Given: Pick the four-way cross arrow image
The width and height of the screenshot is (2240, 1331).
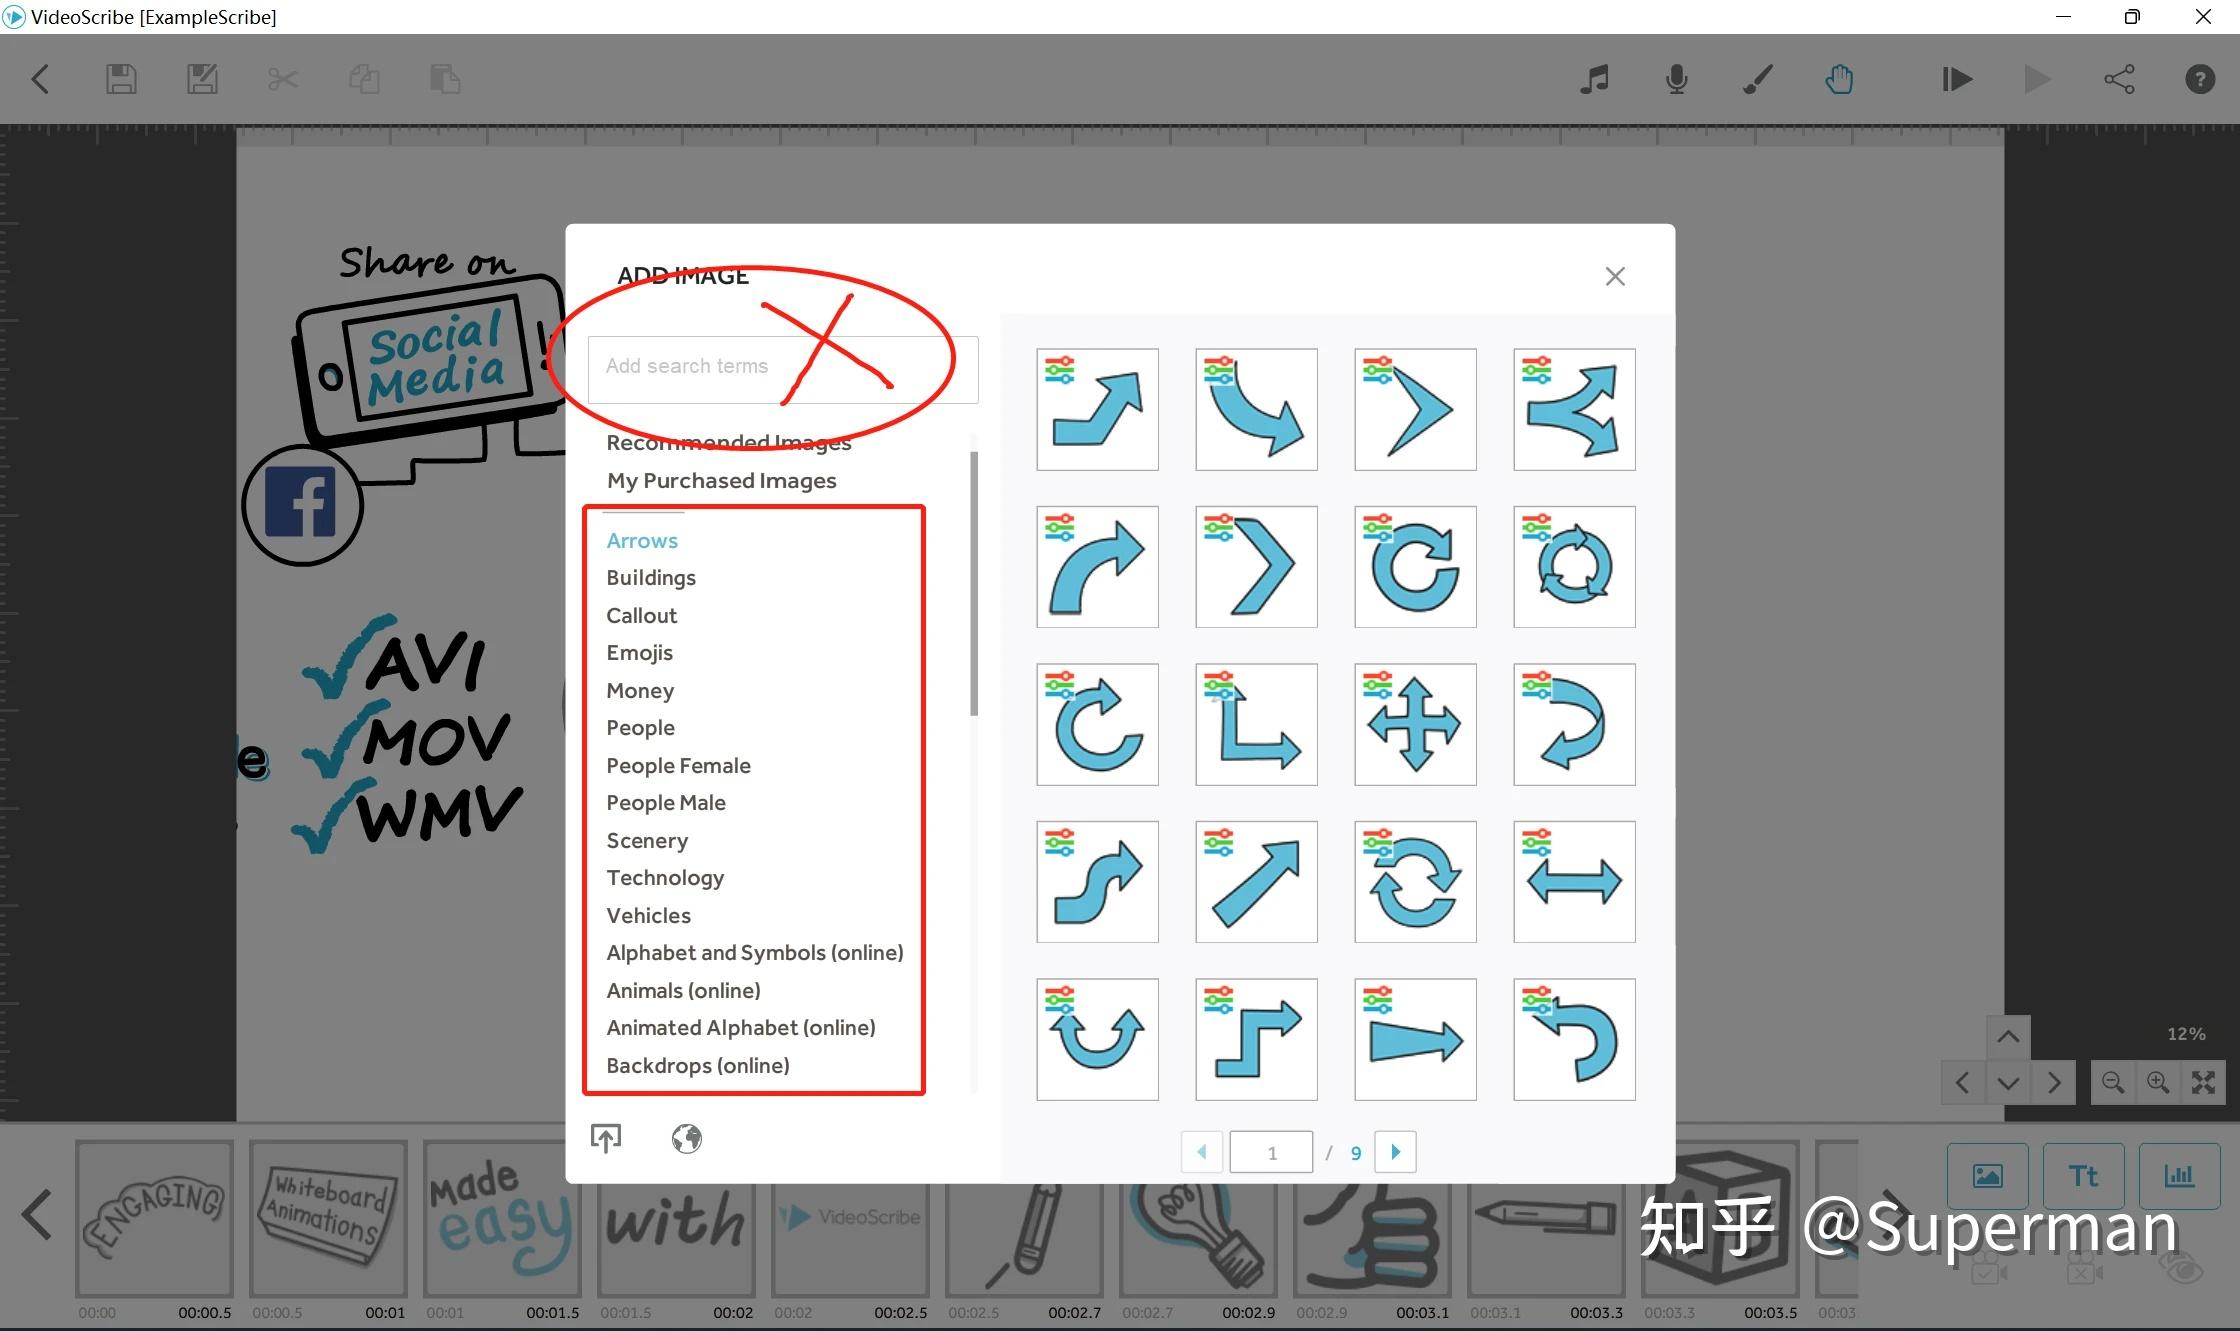Looking at the screenshot, I should [x=1414, y=724].
